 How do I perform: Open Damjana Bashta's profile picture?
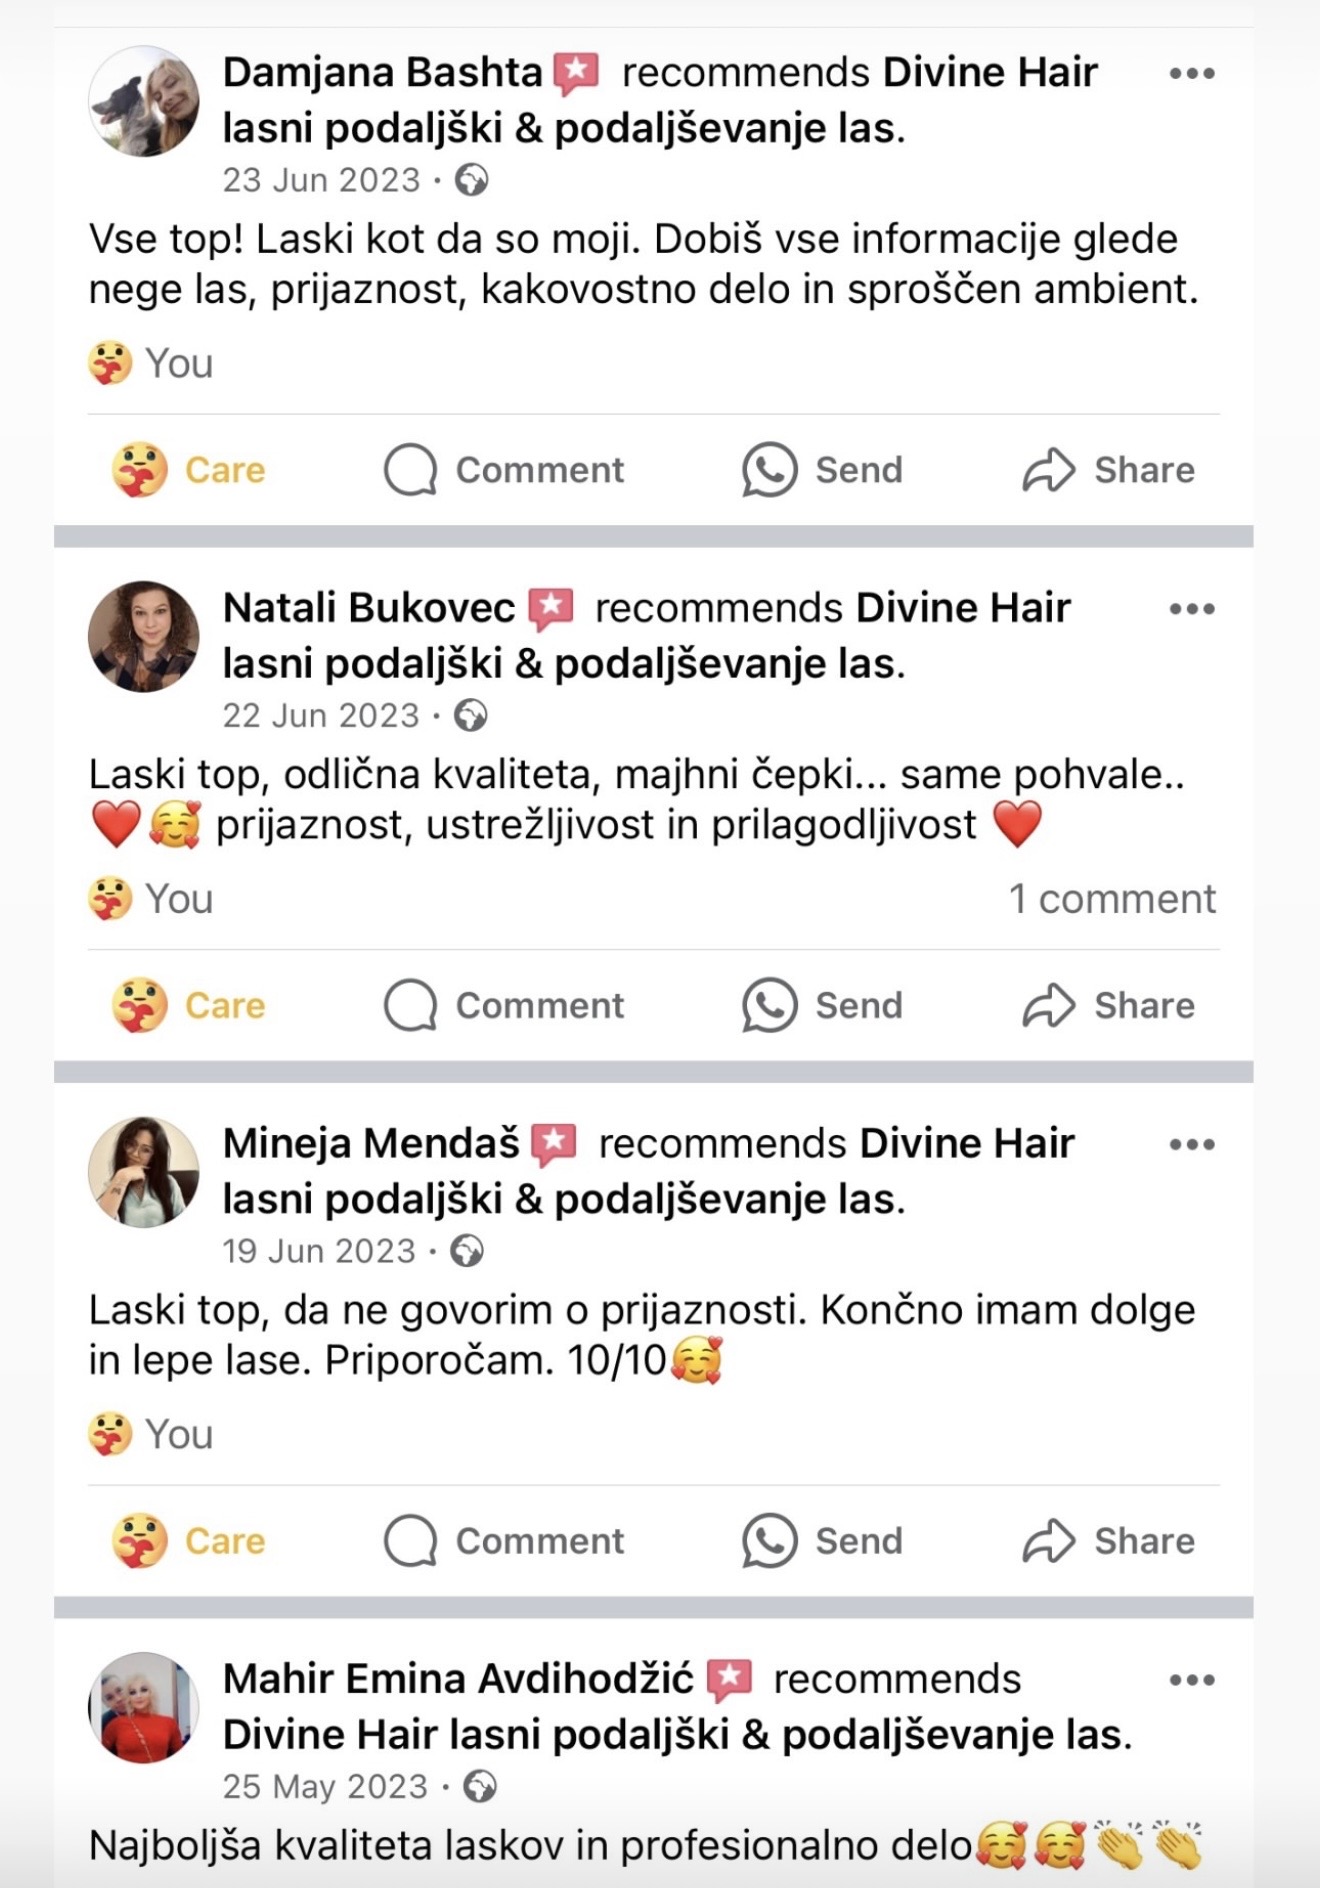(x=144, y=101)
